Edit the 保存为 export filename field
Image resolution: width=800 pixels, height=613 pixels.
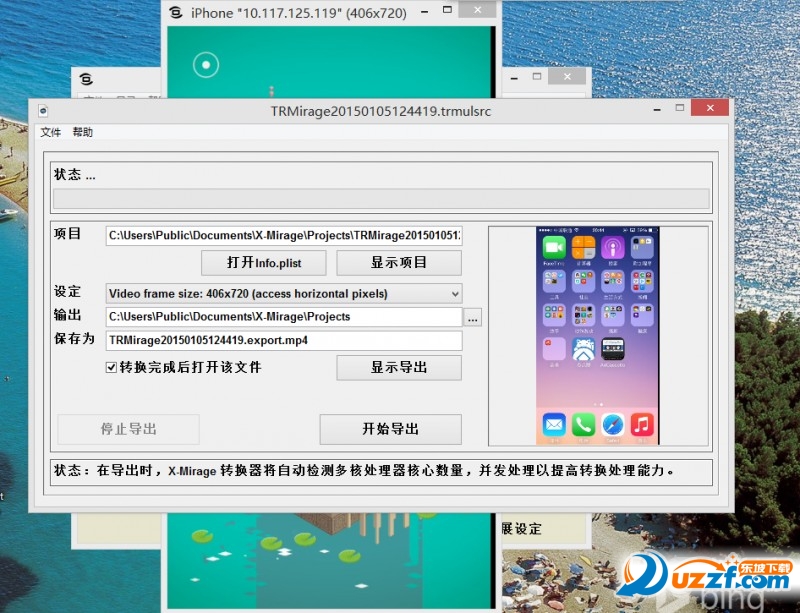click(284, 340)
